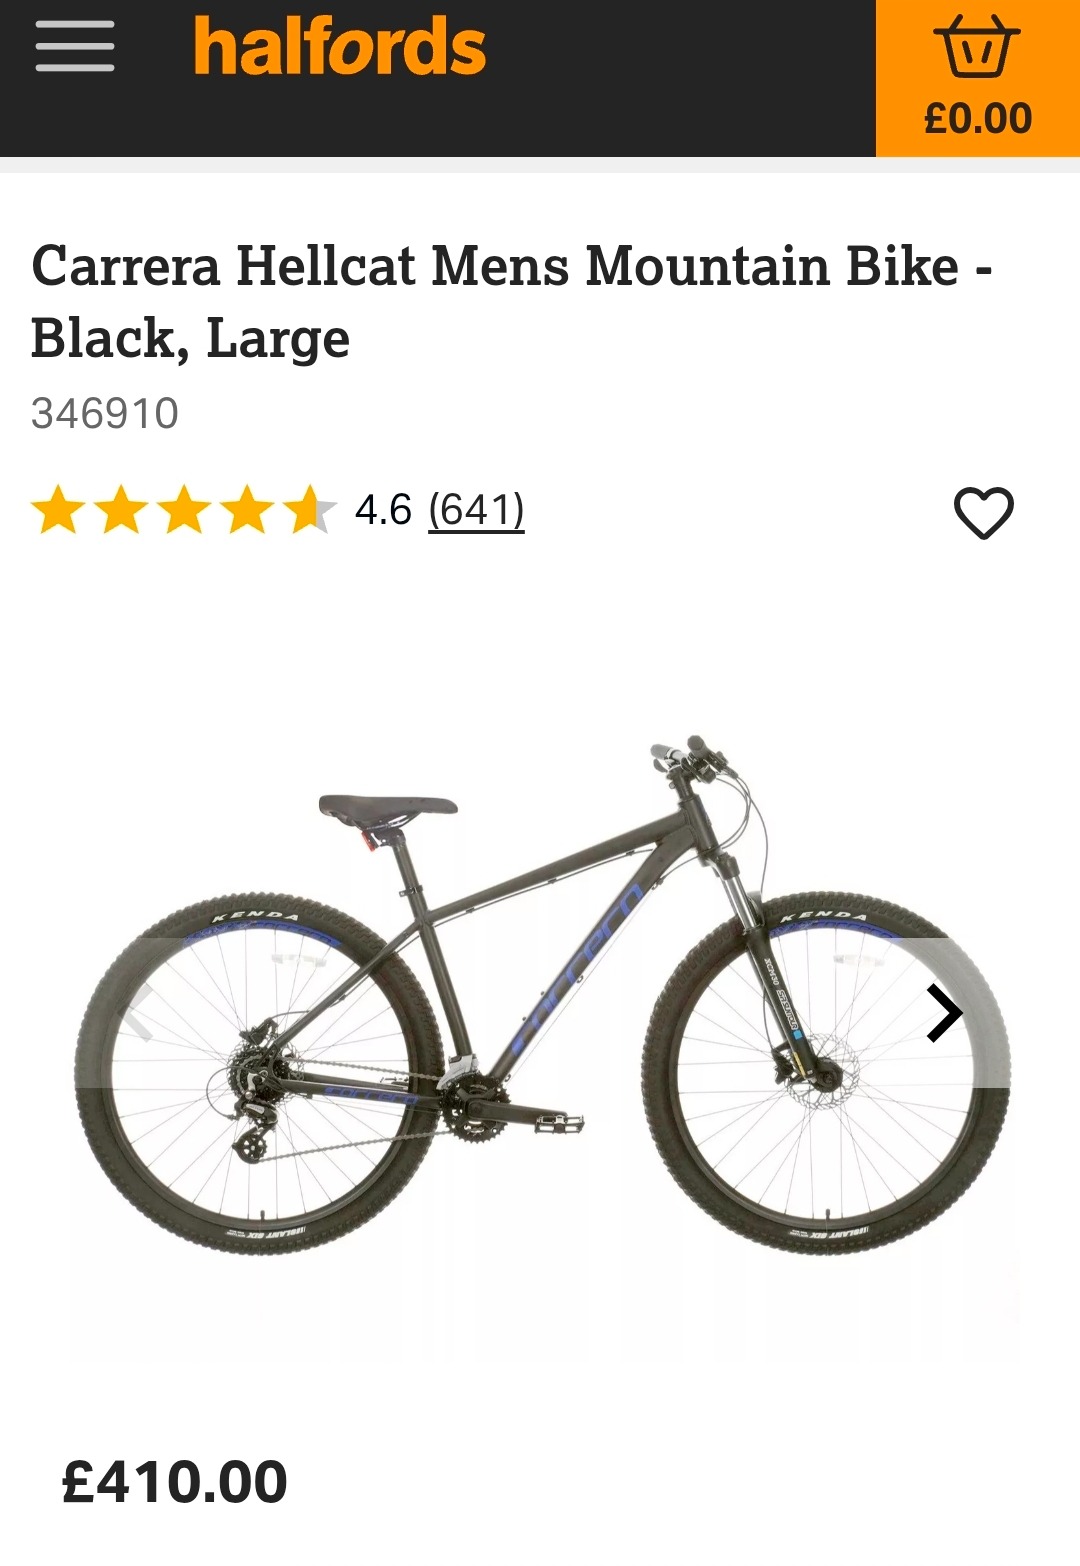Show next product image with right chevron

(943, 1013)
